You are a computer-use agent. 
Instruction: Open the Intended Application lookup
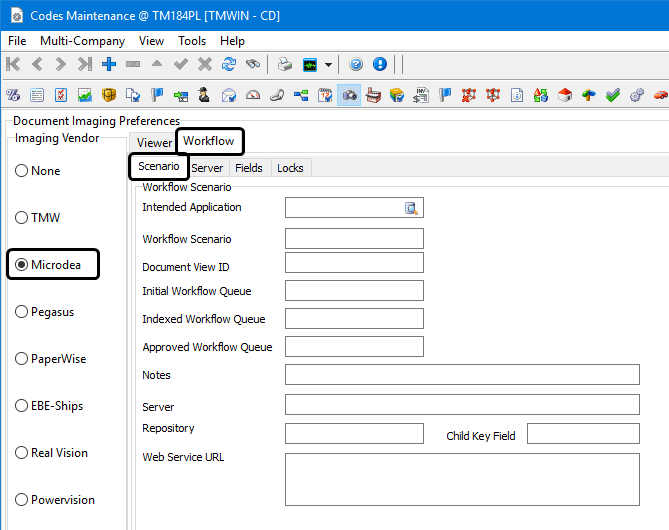pos(411,208)
